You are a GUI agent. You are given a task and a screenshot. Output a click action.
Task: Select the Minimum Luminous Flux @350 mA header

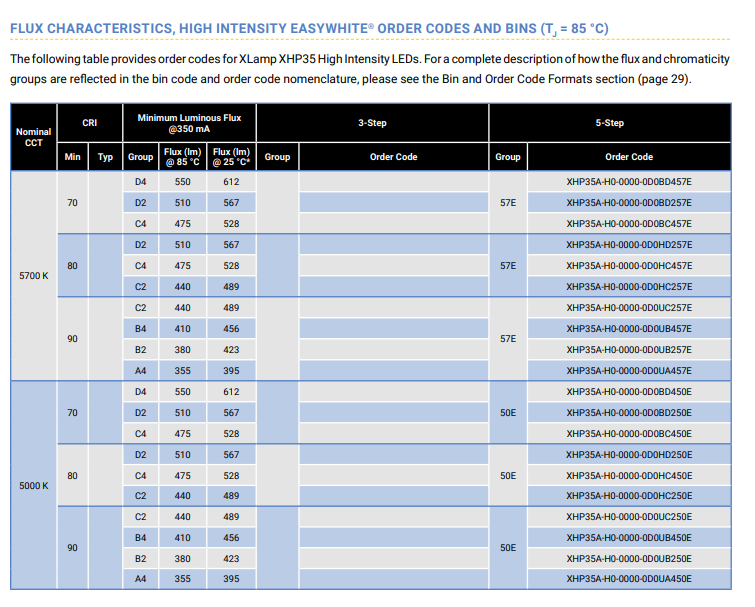189,123
